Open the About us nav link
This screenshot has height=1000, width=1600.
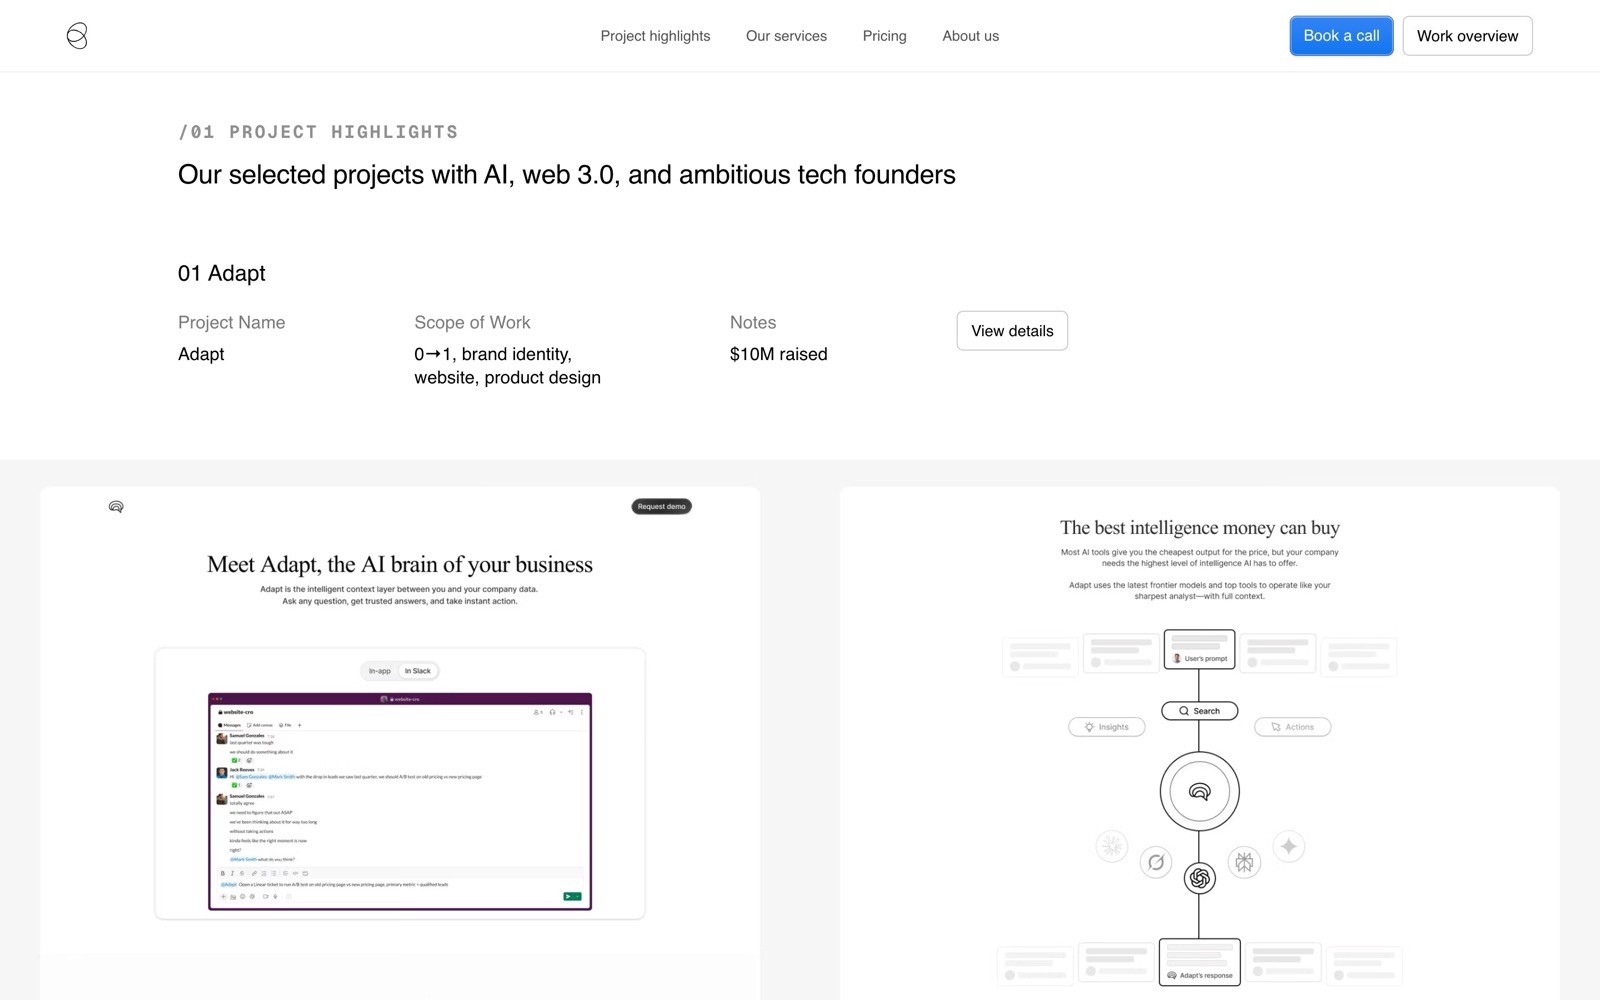(x=970, y=36)
